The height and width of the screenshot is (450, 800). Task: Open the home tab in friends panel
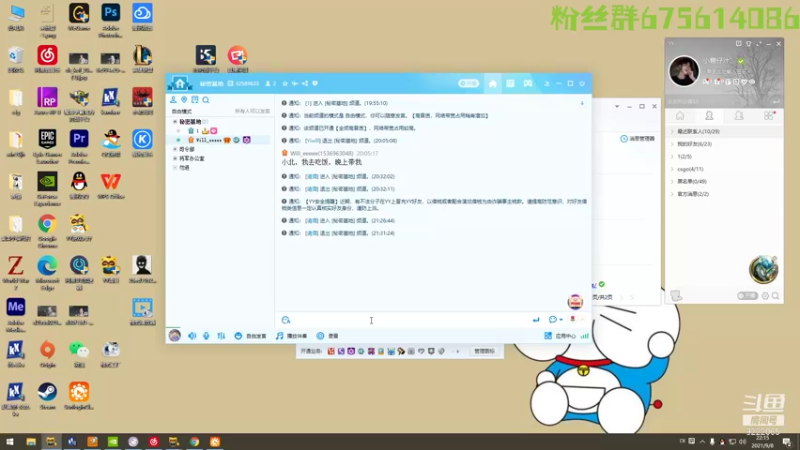point(680,116)
